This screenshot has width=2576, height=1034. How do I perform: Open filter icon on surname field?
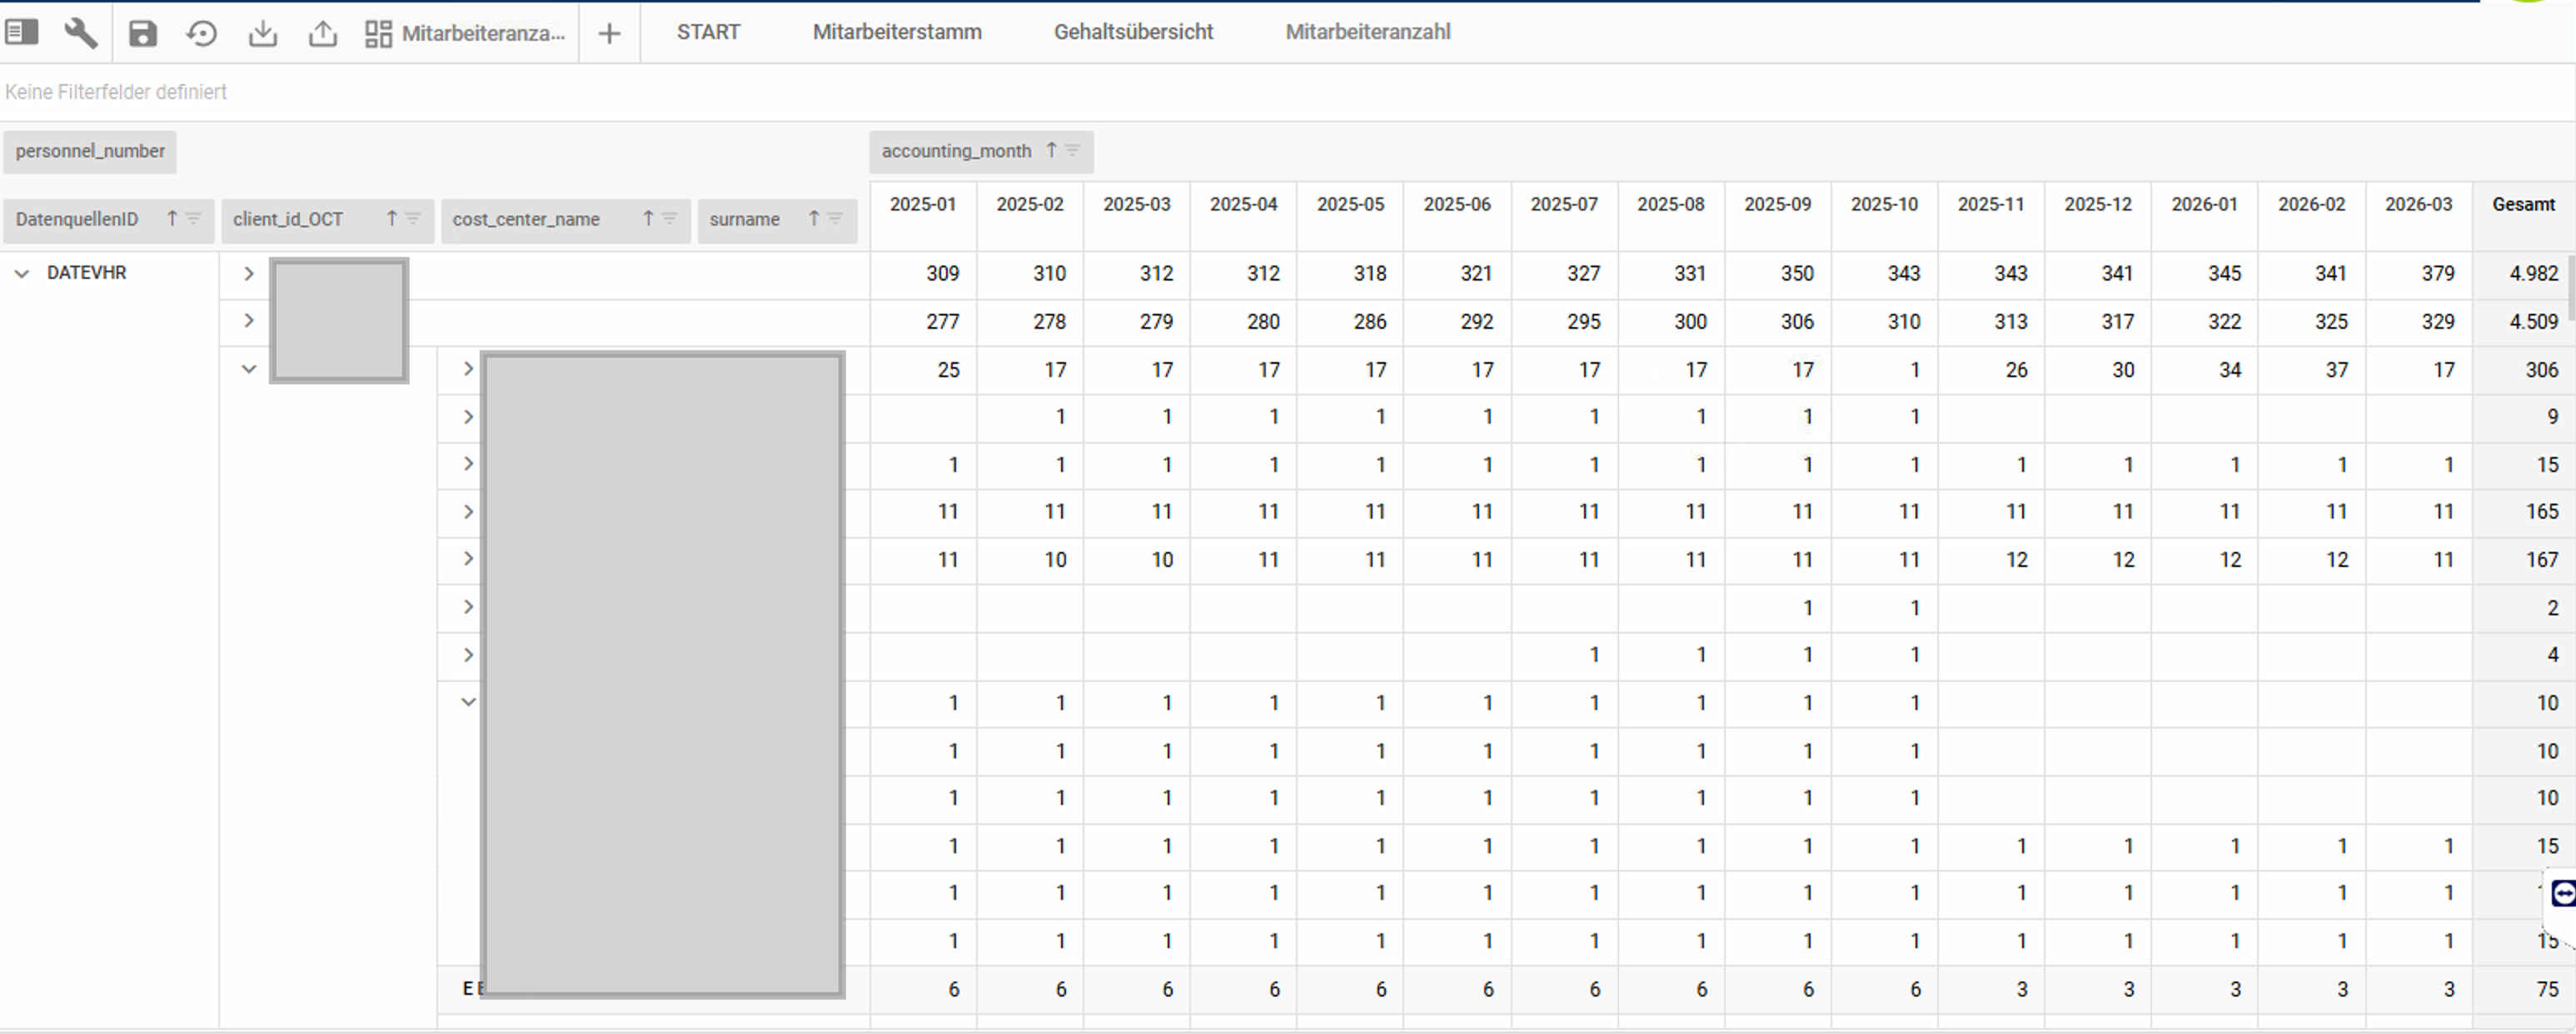point(835,218)
